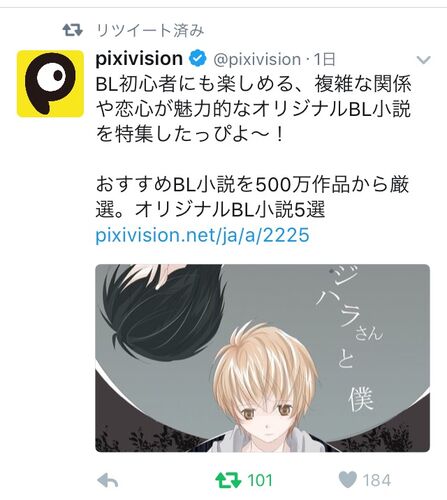Click the blue verified badge
This screenshot has width=447, height=500.
198,59
